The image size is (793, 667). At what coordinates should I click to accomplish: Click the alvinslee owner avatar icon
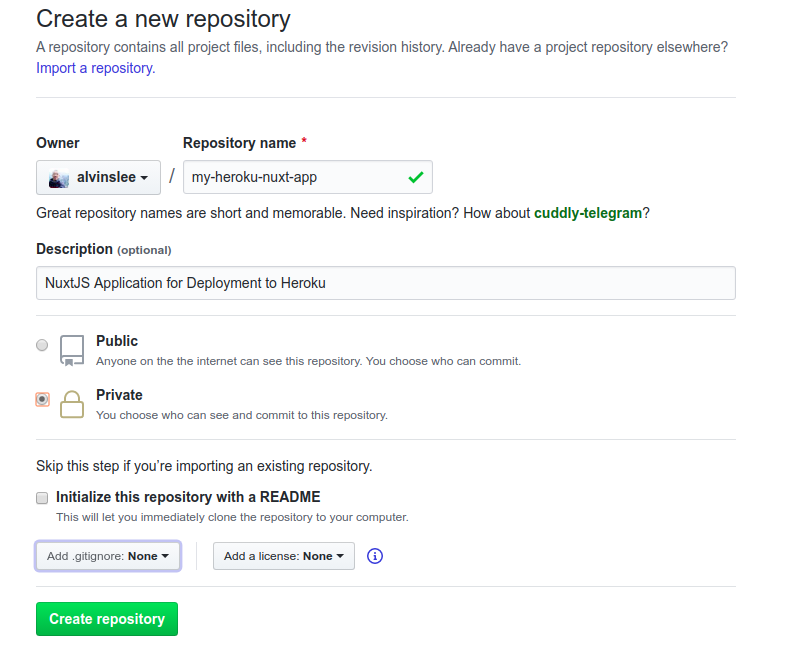[59, 178]
